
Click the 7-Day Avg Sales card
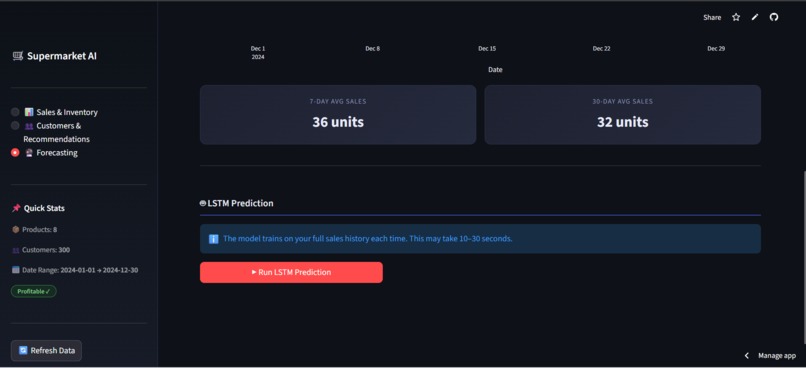338,115
